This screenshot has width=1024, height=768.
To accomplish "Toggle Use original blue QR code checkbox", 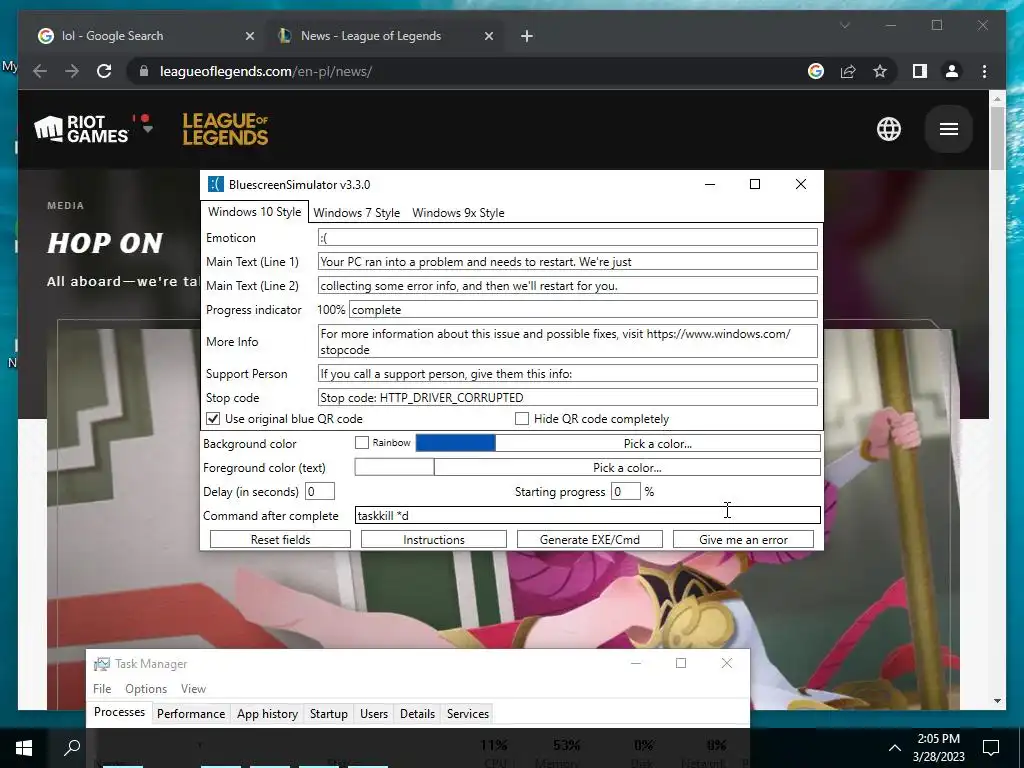I will pyautogui.click(x=213, y=419).
